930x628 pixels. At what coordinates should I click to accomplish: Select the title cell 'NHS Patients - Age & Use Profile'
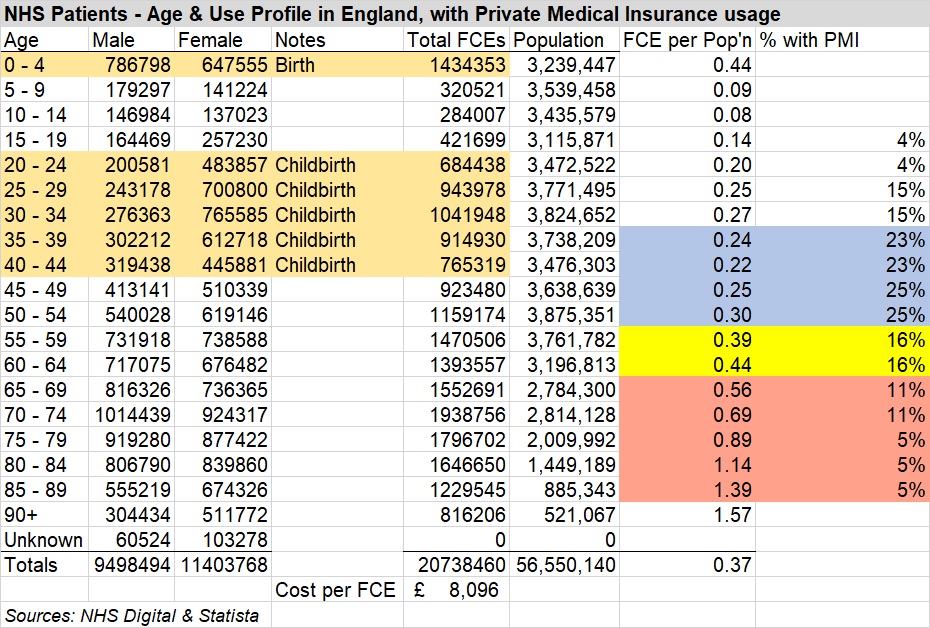click(392, 15)
